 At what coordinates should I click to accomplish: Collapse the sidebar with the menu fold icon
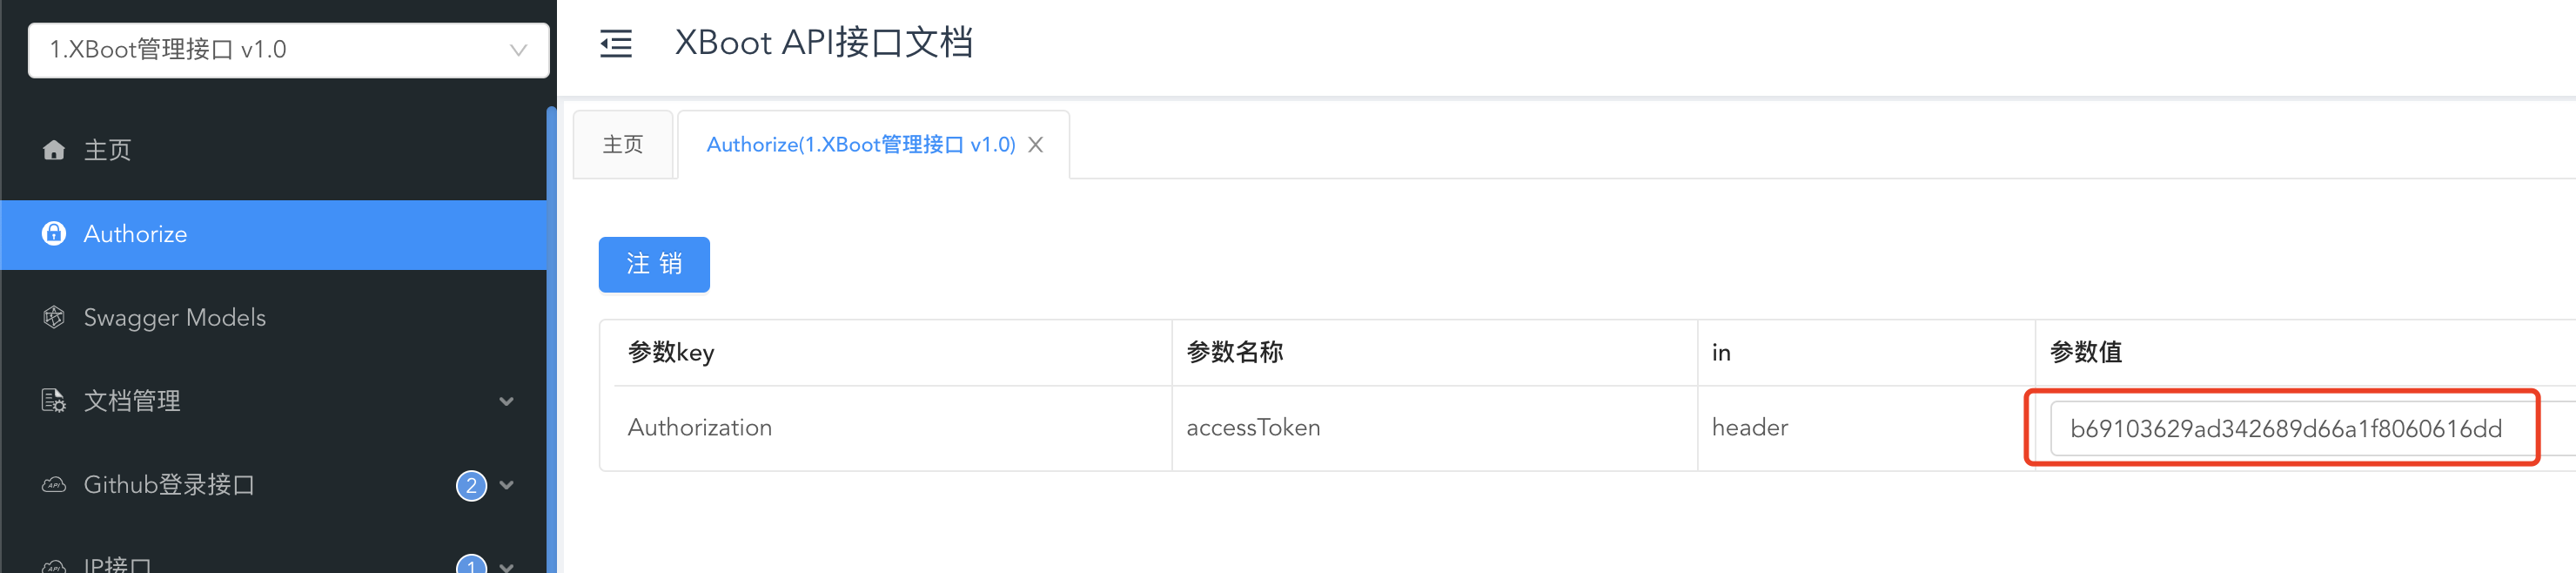tap(616, 44)
